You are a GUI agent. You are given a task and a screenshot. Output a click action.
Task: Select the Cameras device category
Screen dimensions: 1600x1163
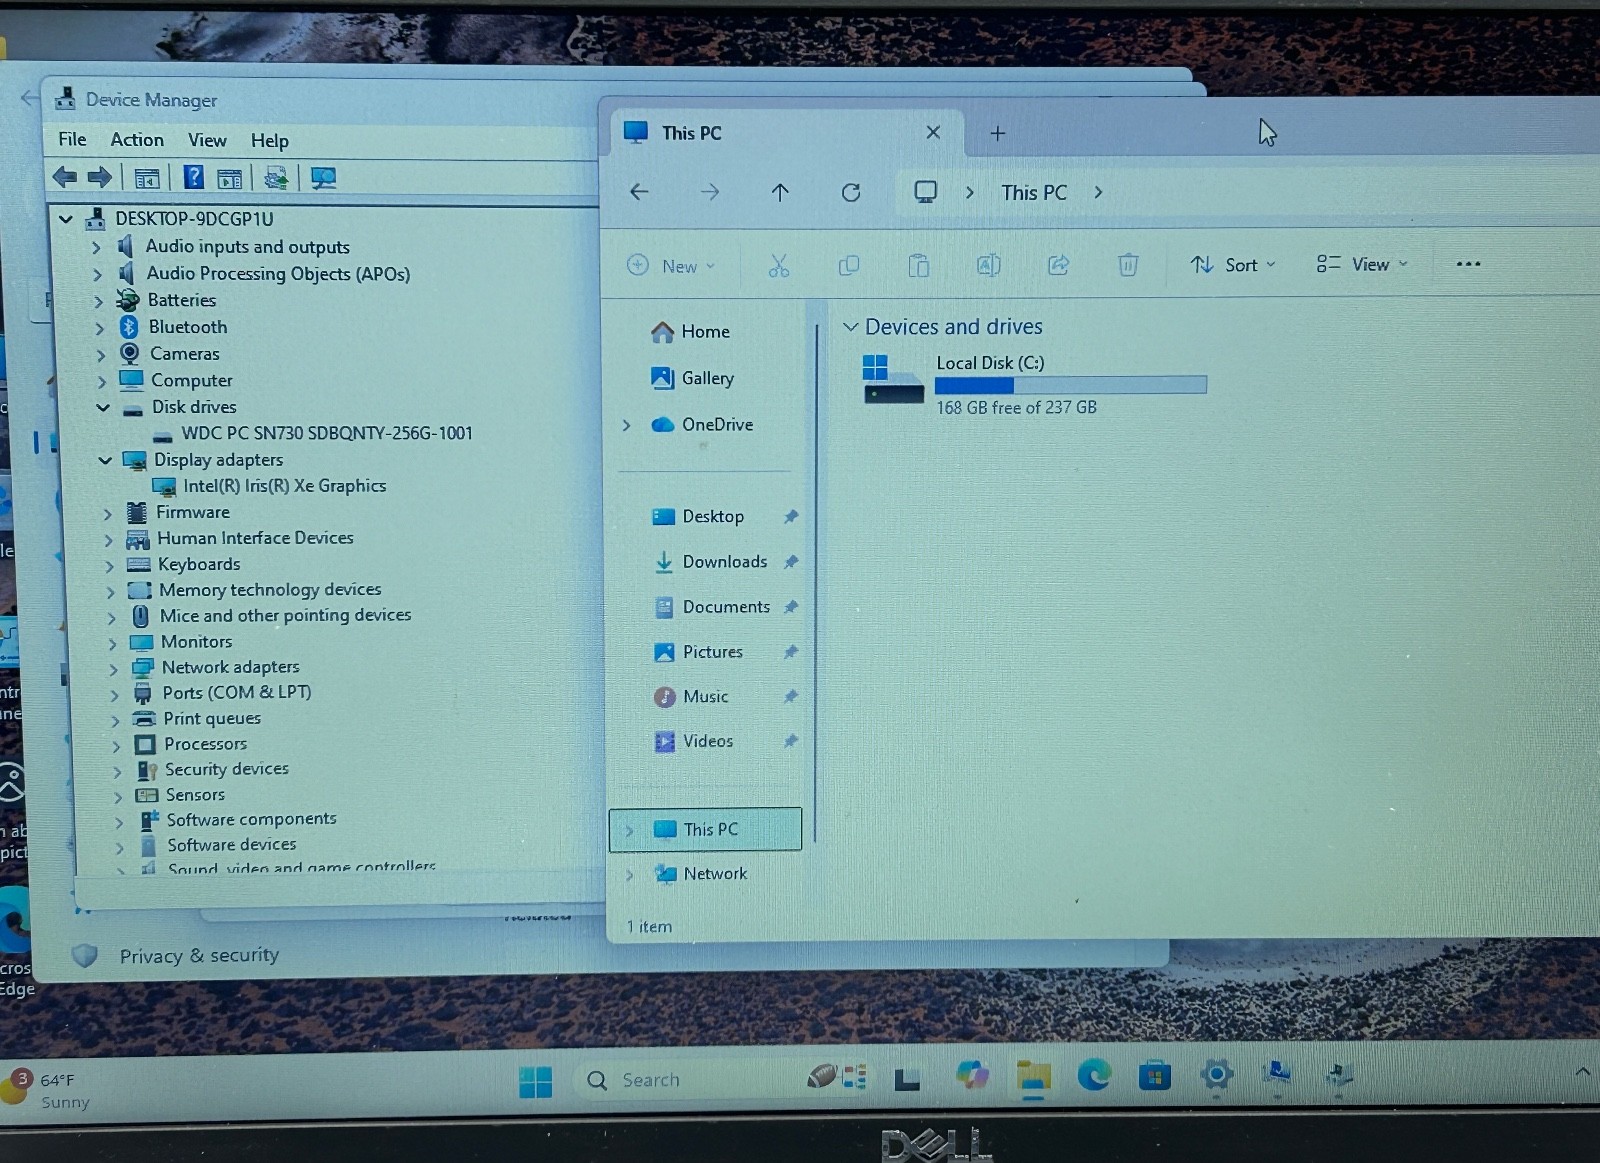184,354
